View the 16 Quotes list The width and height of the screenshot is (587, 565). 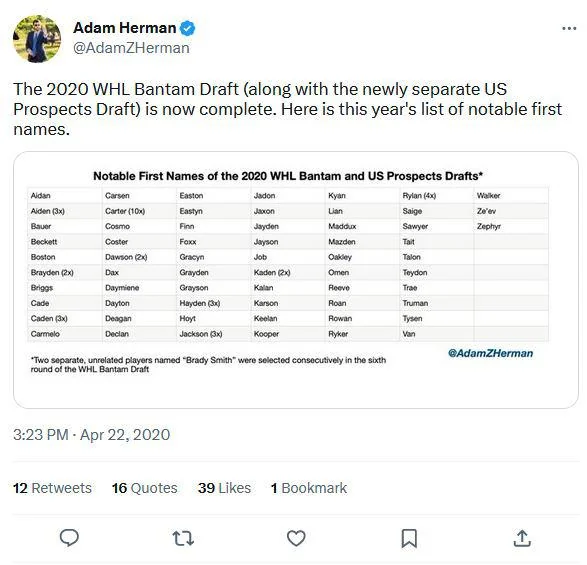145,488
